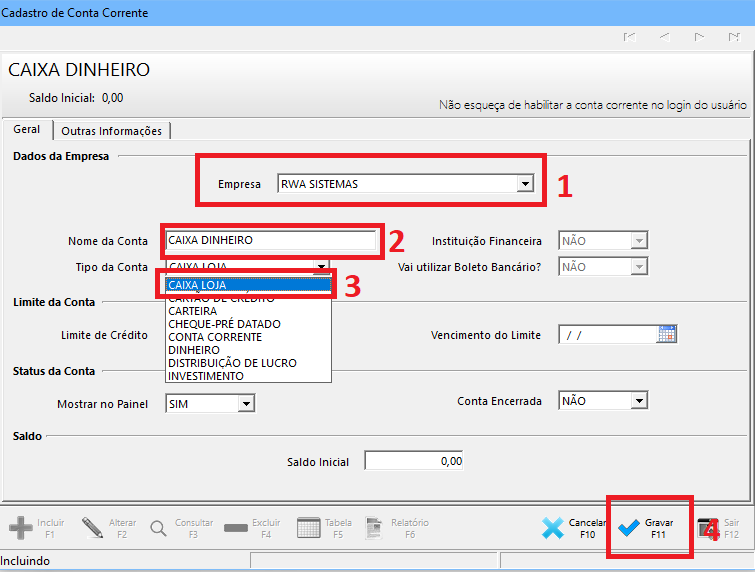
Task: Pick DISTRIBUIÇÃO DE LUCRO option
Action: tap(248, 363)
